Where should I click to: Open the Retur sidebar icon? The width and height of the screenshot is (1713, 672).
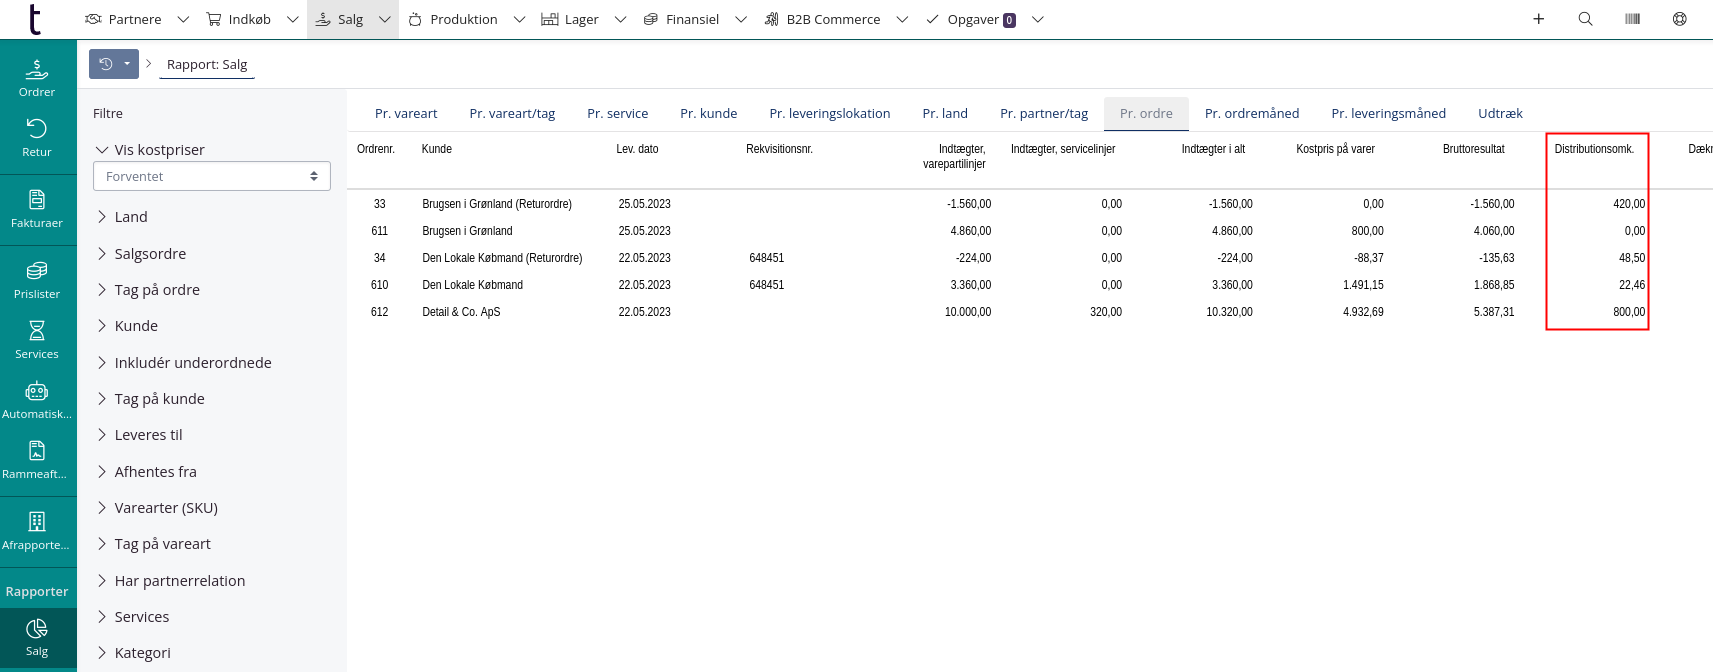[37, 138]
